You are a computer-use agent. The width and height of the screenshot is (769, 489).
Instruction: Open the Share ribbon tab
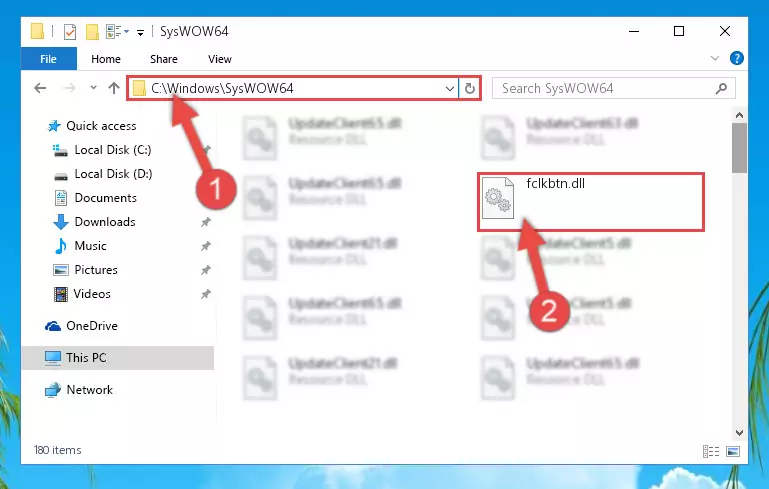point(164,59)
